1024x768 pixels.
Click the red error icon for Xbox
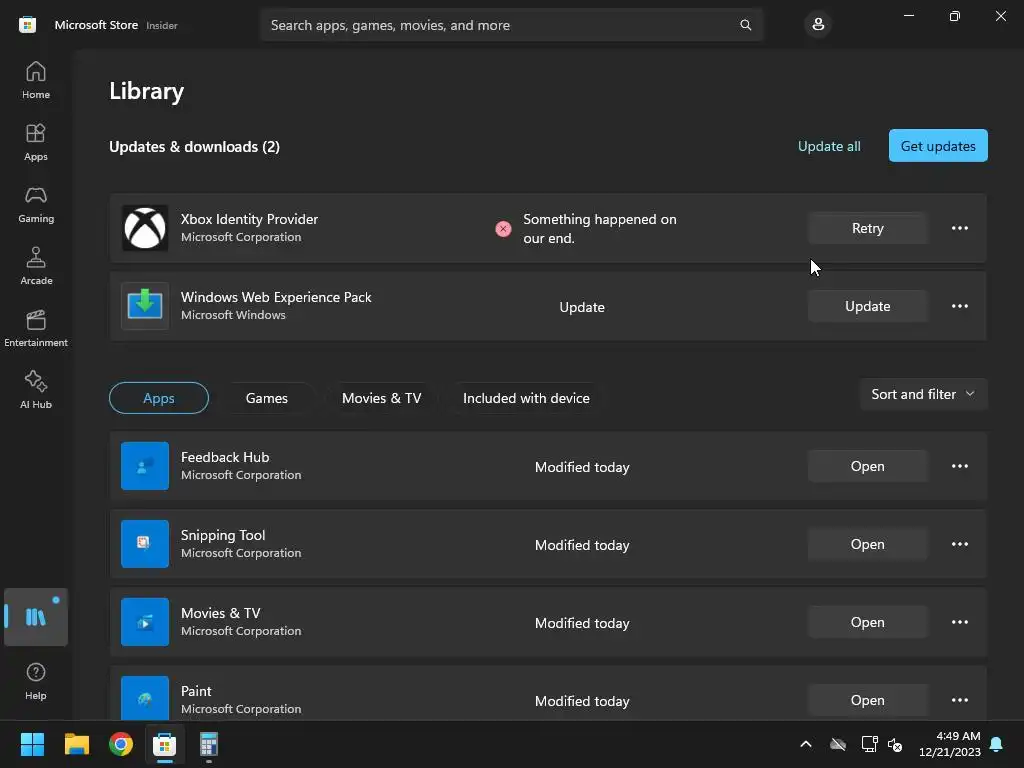pos(503,229)
